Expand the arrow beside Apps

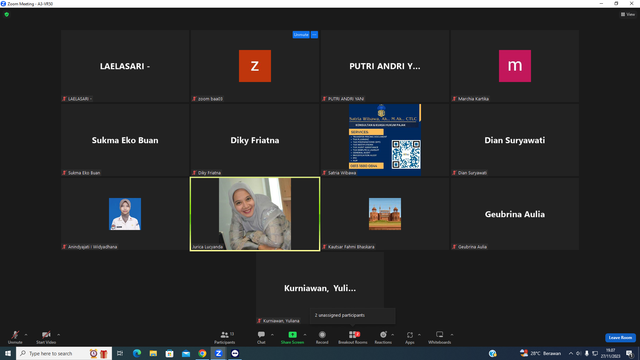419,335
